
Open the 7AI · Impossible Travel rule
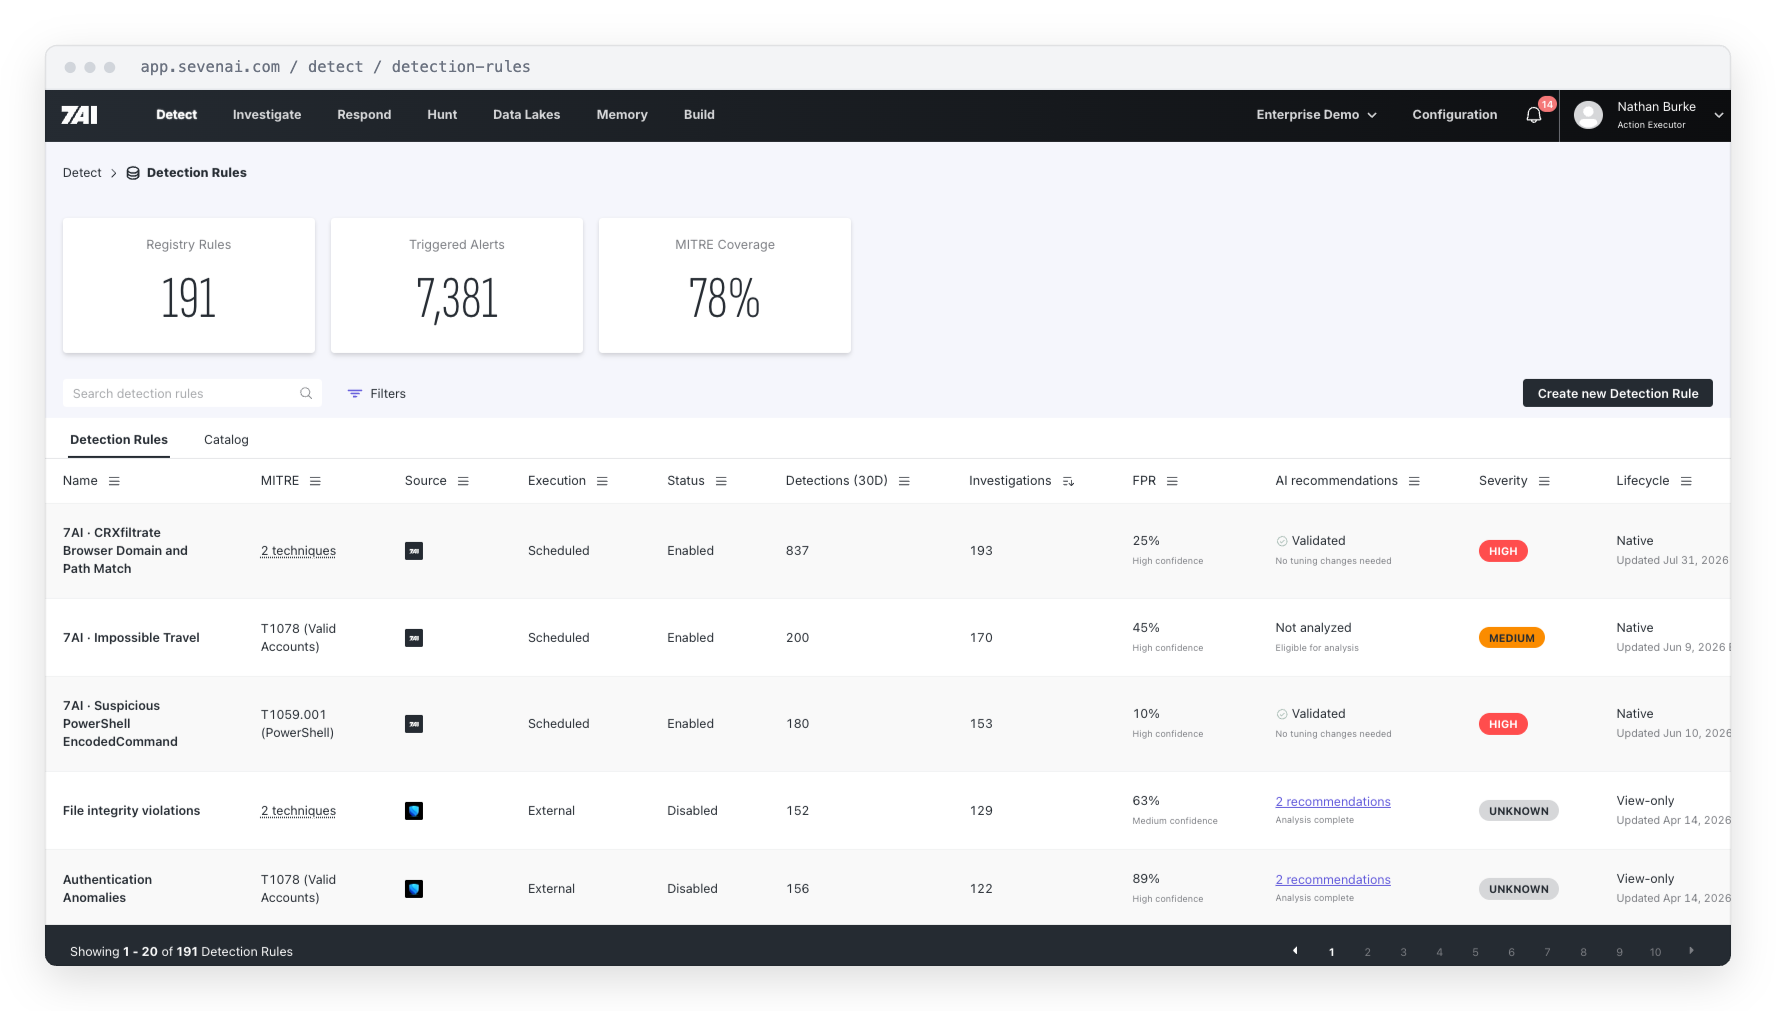(131, 638)
